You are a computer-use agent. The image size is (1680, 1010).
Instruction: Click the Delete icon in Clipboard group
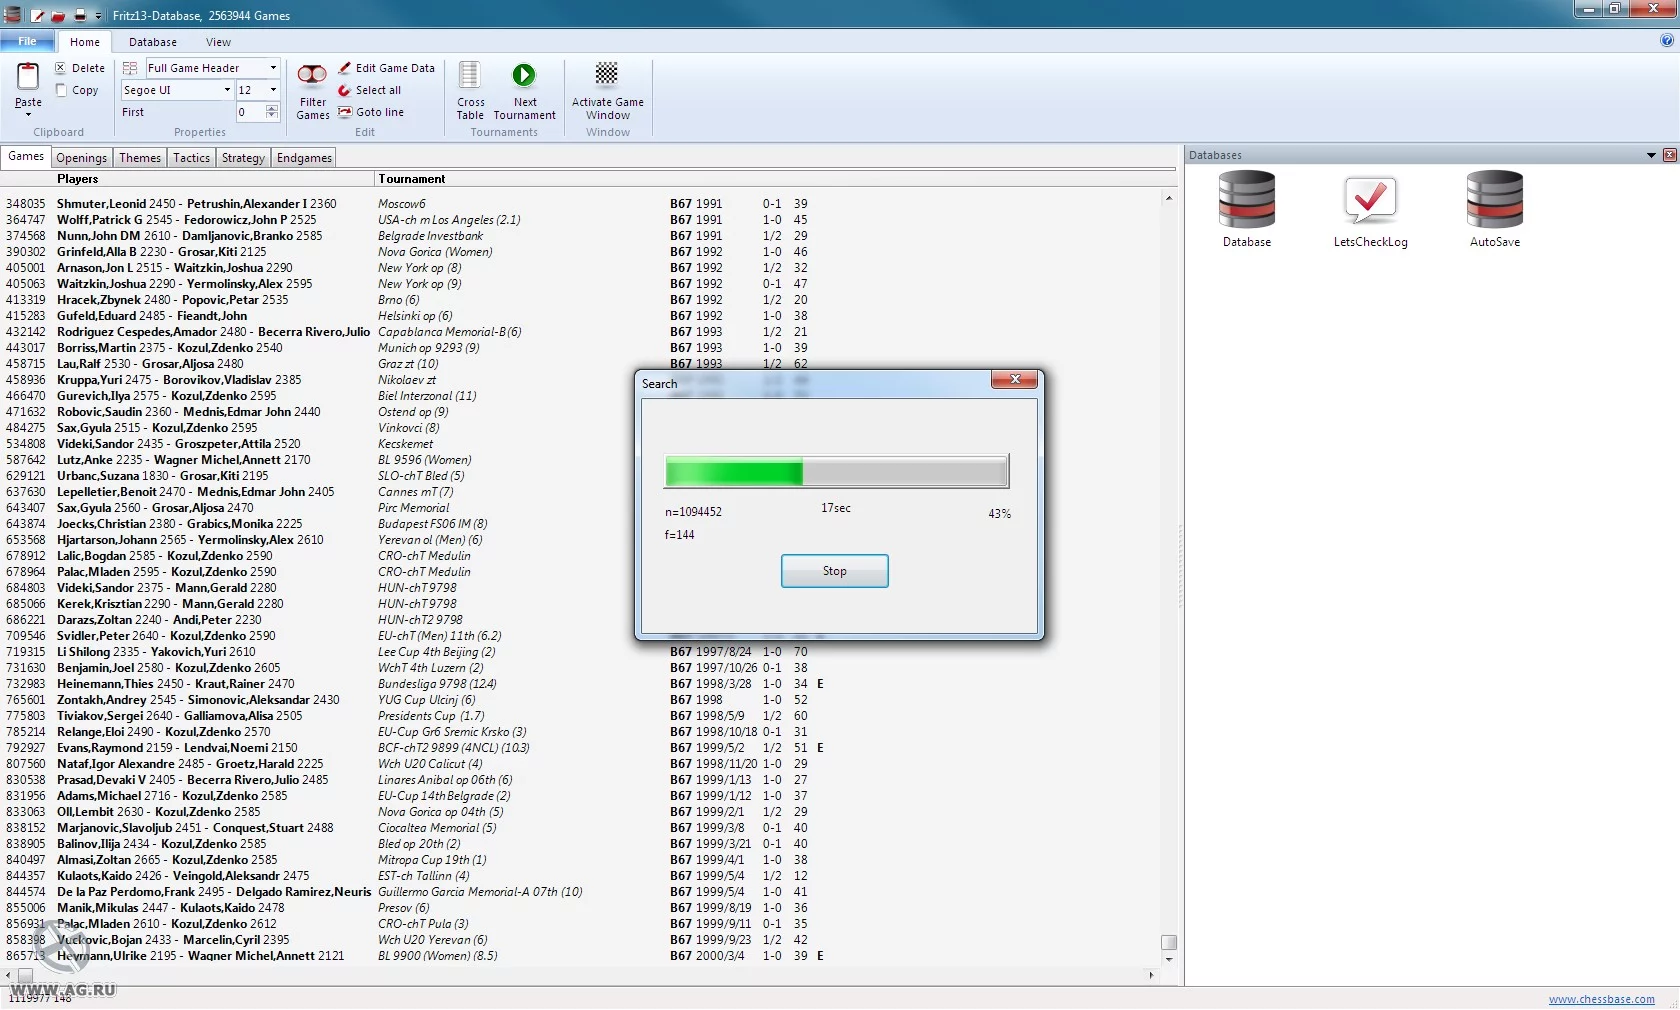[60, 68]
